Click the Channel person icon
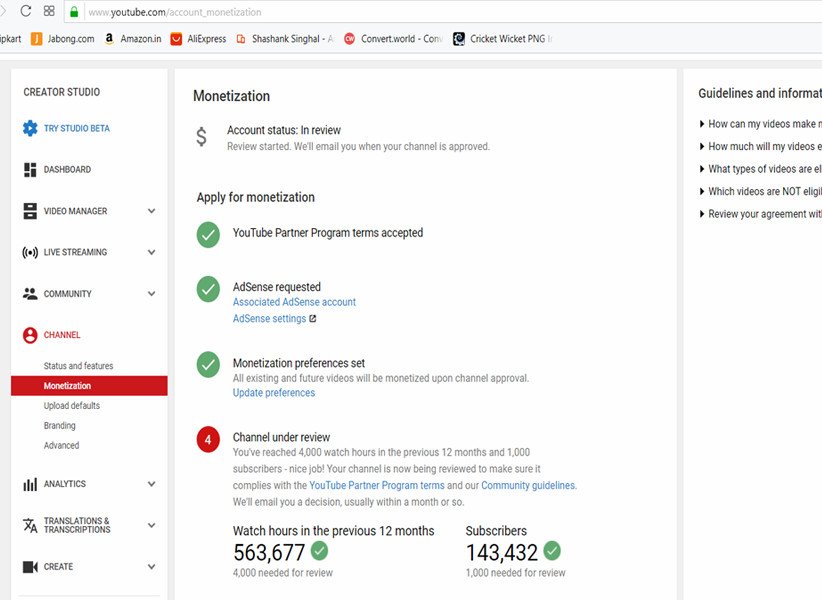The width and height of the screenshot is (822, 600). point(30,335)
